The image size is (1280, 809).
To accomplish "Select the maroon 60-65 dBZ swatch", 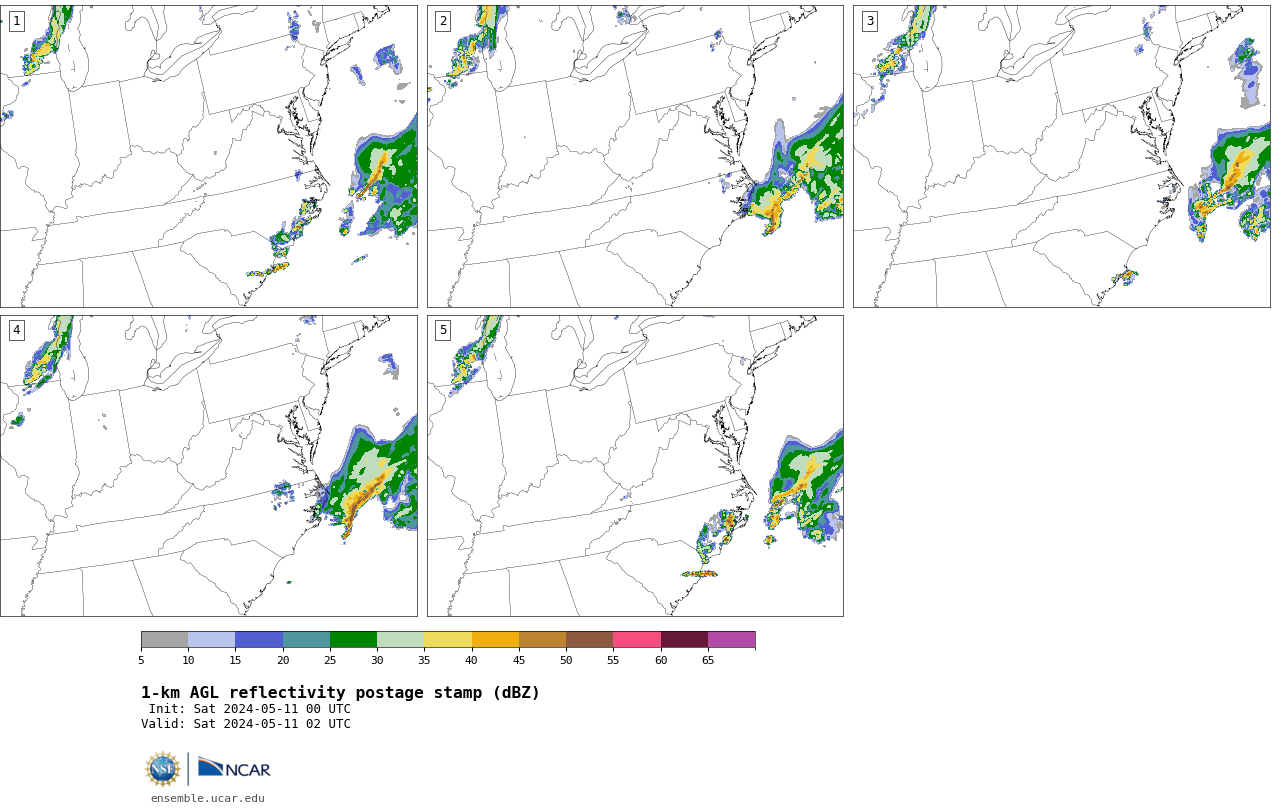I will 684,640.
